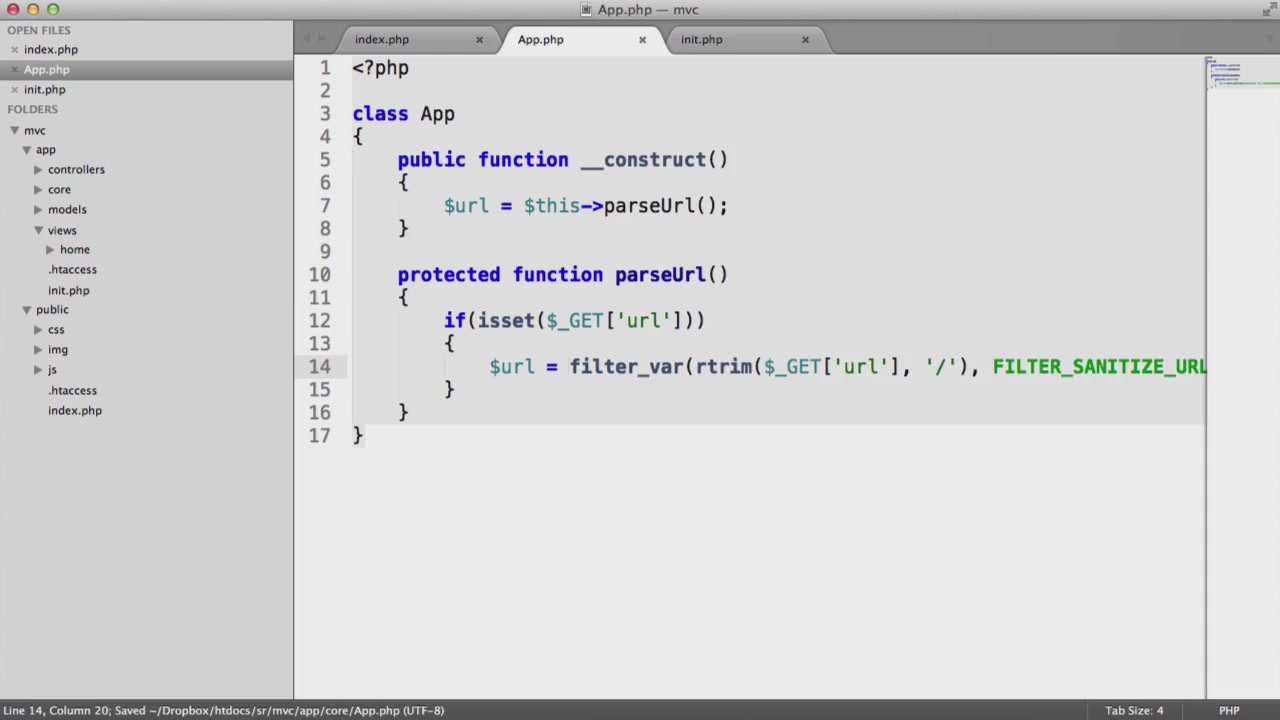Expand the img folder arrow
1280x720 pixels.
pyautogui.click(x=38, y=350)
